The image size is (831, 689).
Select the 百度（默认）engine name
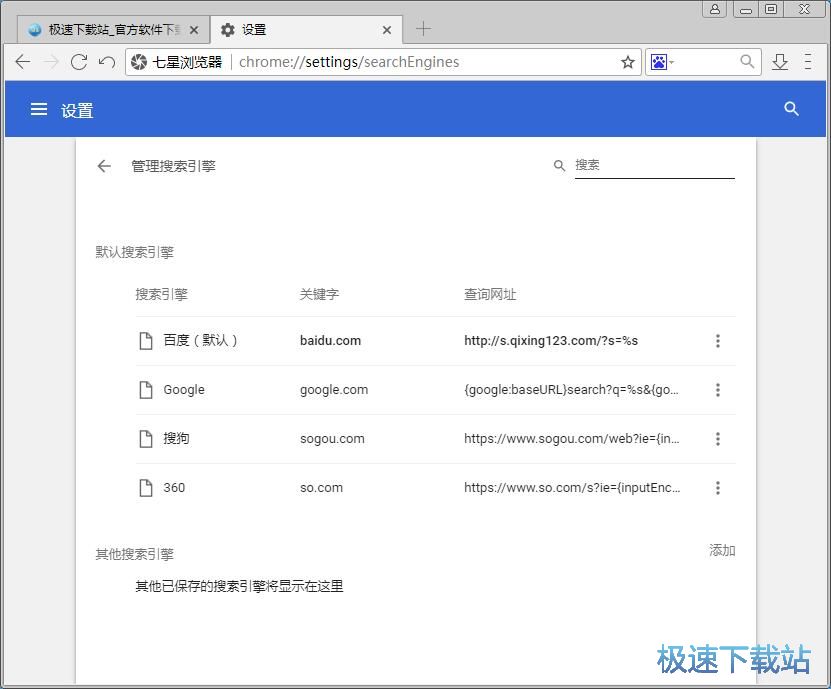pyautogui.click(x=200, y=340)
